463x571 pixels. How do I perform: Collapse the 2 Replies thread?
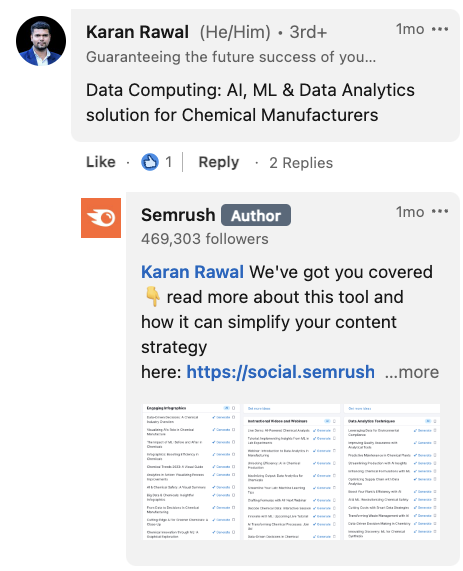point(301,163)
